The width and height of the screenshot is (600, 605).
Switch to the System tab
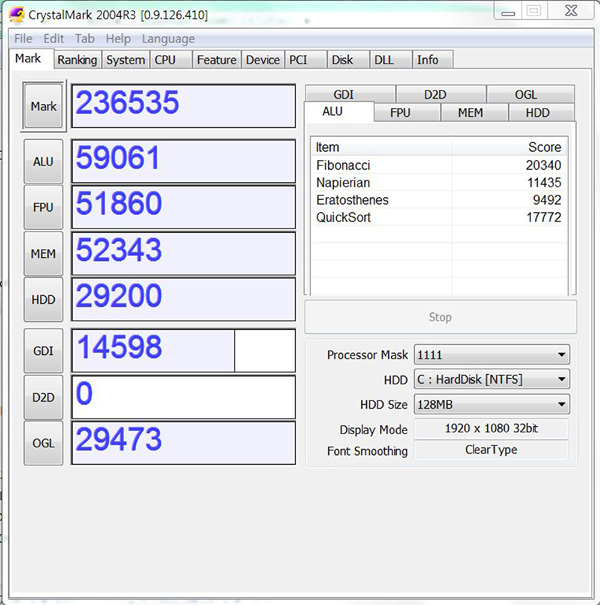126,60
